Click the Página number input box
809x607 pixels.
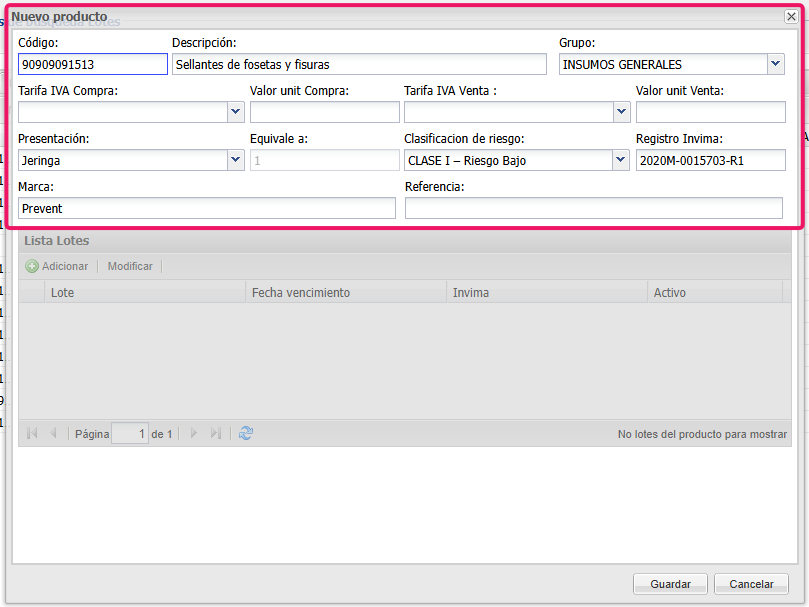point(130,434)
